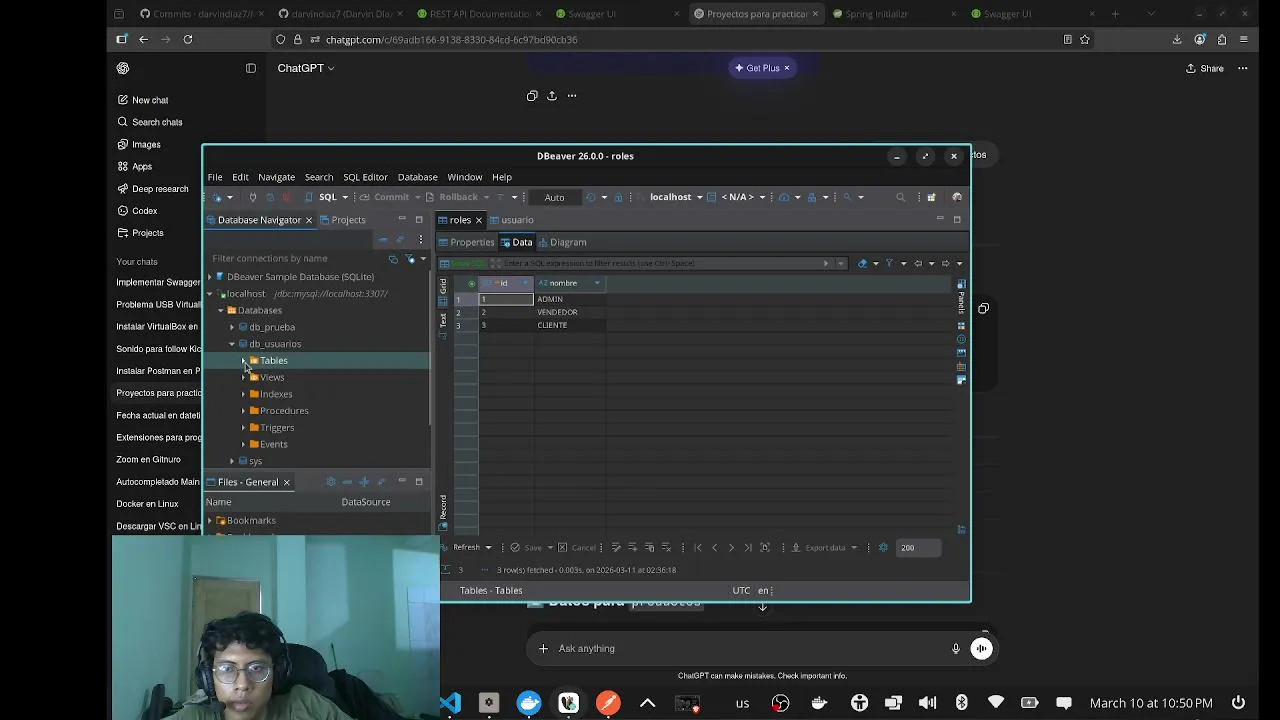Click the result settings gear icon
1280x720 pixels.
[x=883, y=547]
